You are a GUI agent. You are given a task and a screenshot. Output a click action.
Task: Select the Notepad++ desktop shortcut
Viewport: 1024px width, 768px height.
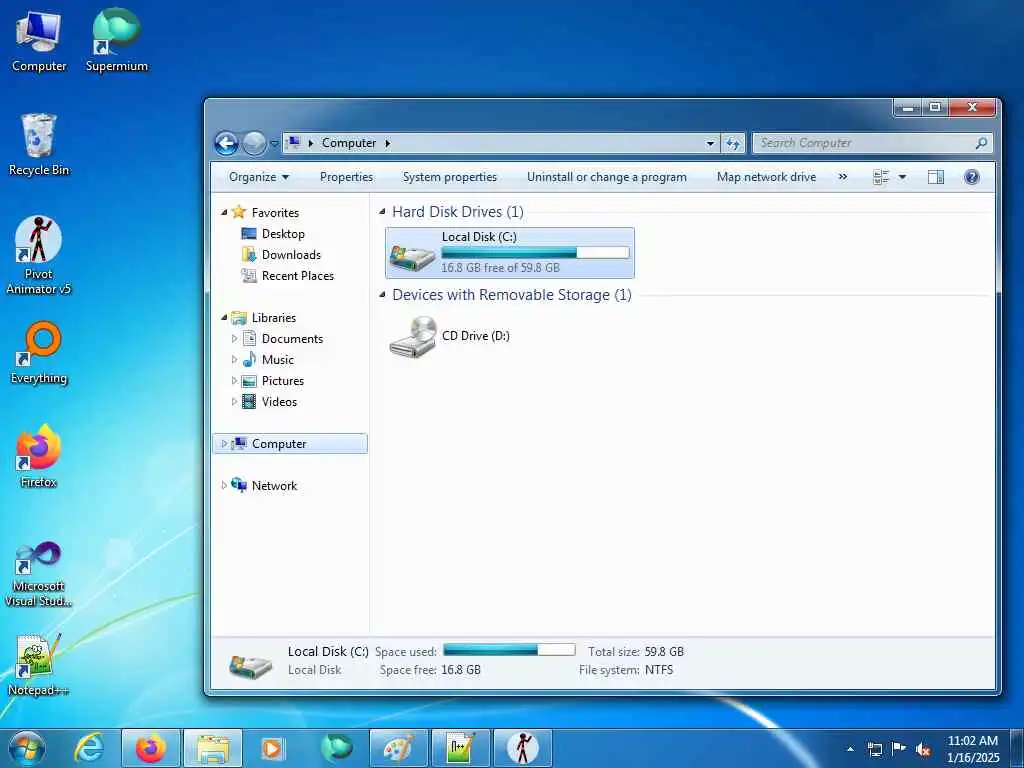(x=39, y=665)
